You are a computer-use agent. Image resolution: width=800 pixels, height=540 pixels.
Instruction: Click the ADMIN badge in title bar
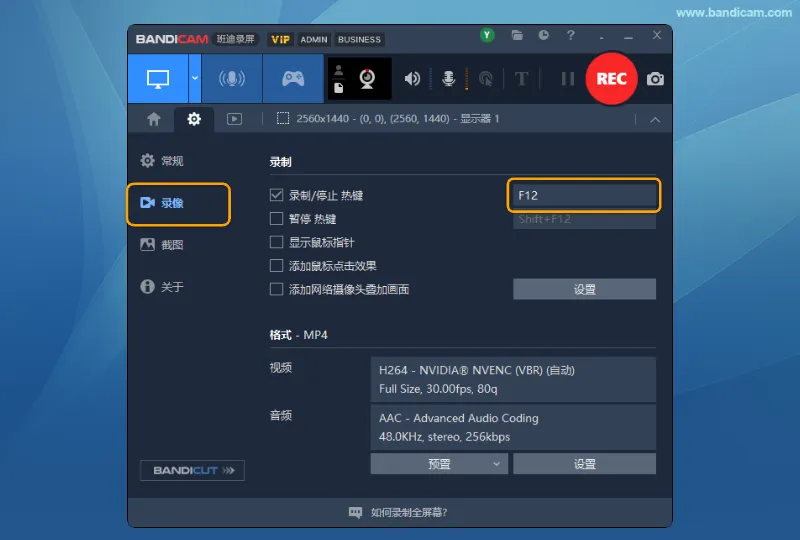pos(314,39)
